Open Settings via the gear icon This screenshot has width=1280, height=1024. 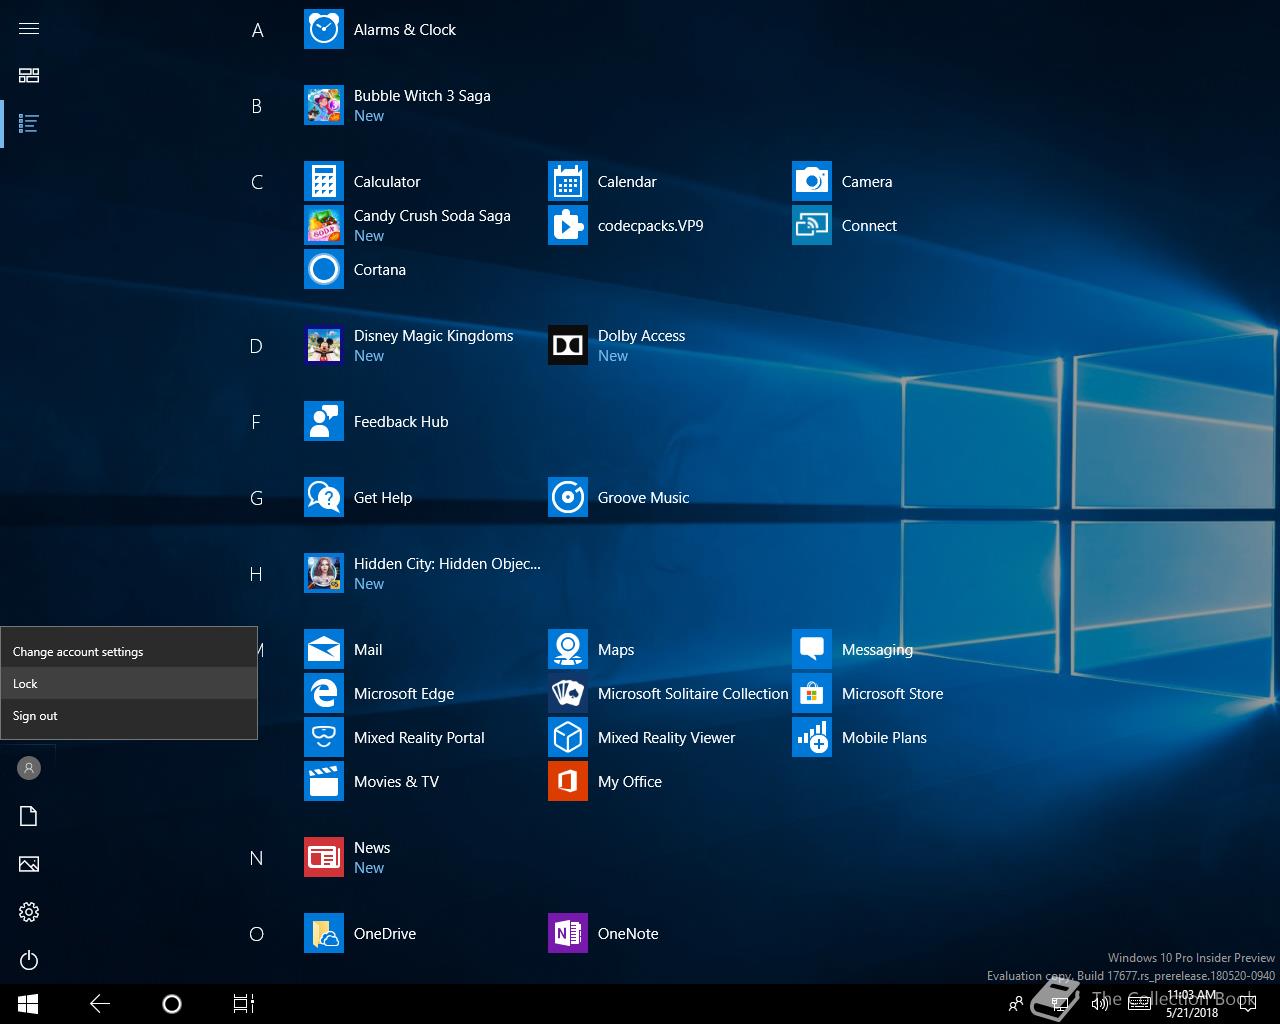click(x=29, y=912)
